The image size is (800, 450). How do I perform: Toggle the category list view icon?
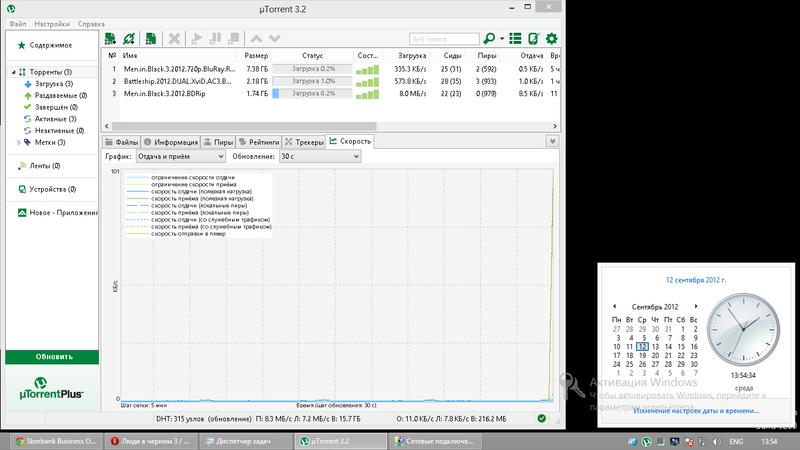[515, 38]
